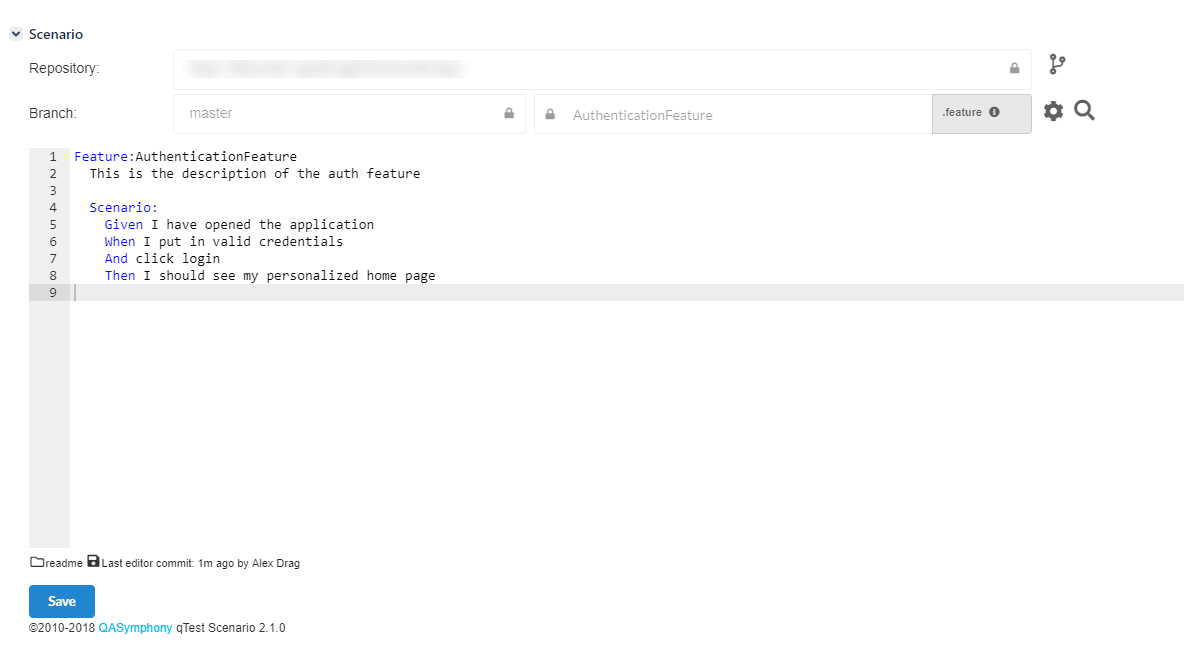The image size is (1191, 650).
Task: Click the lock icon in Repository field
Action: tap(1014, 69)
